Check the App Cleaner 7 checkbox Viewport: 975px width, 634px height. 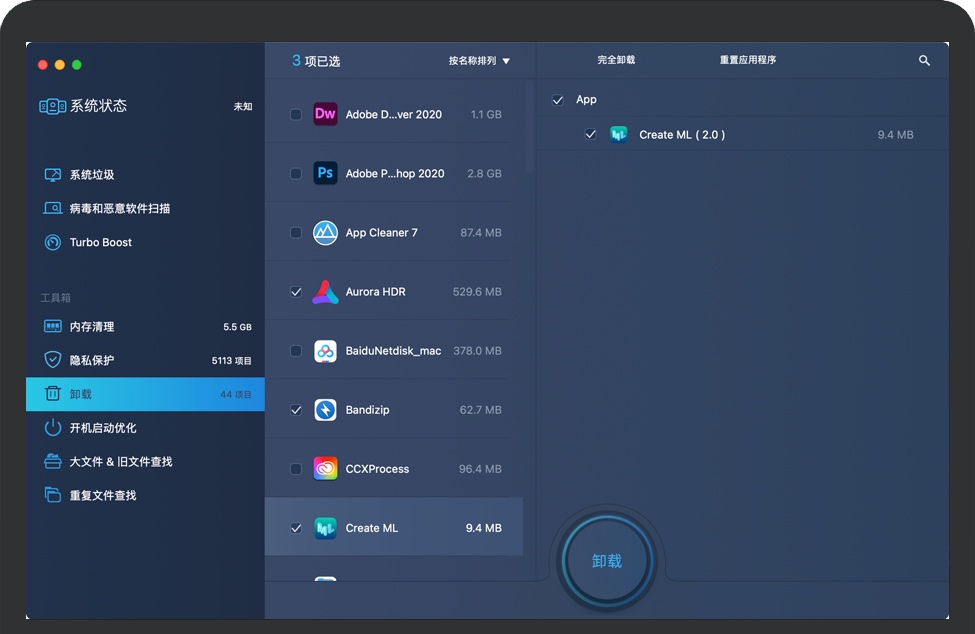296,232
